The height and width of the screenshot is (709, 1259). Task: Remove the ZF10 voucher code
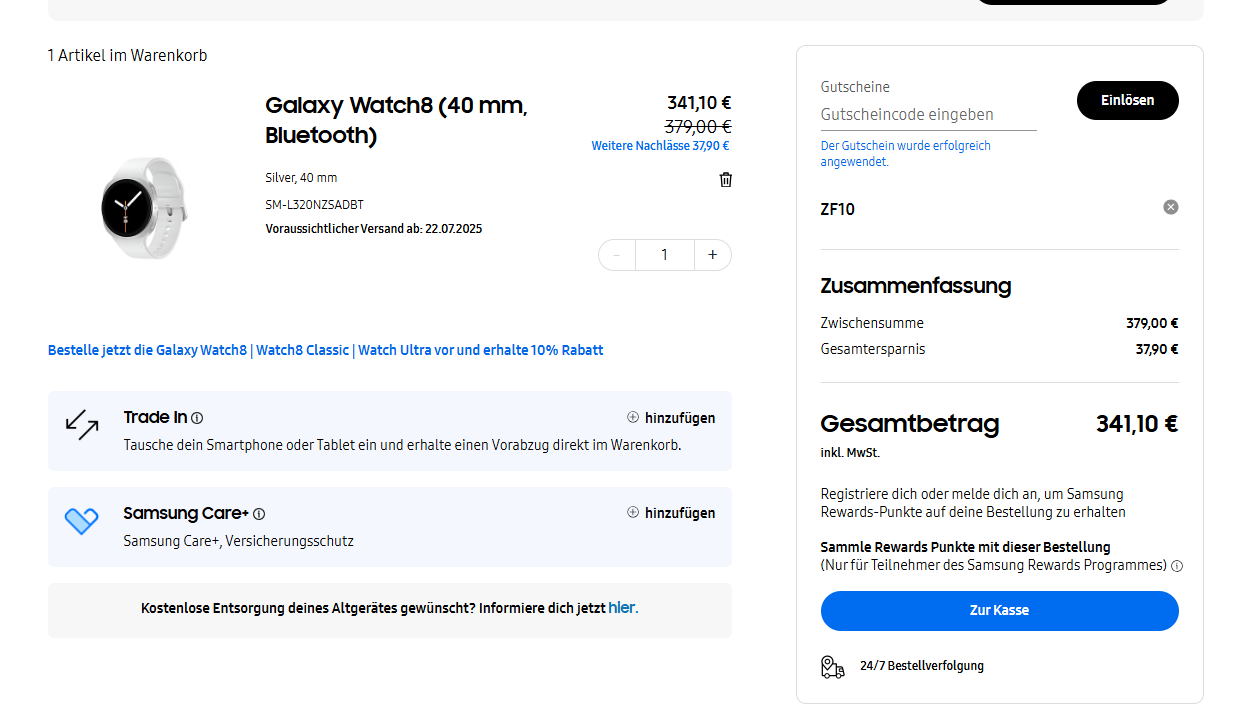tap(1170, 207)
